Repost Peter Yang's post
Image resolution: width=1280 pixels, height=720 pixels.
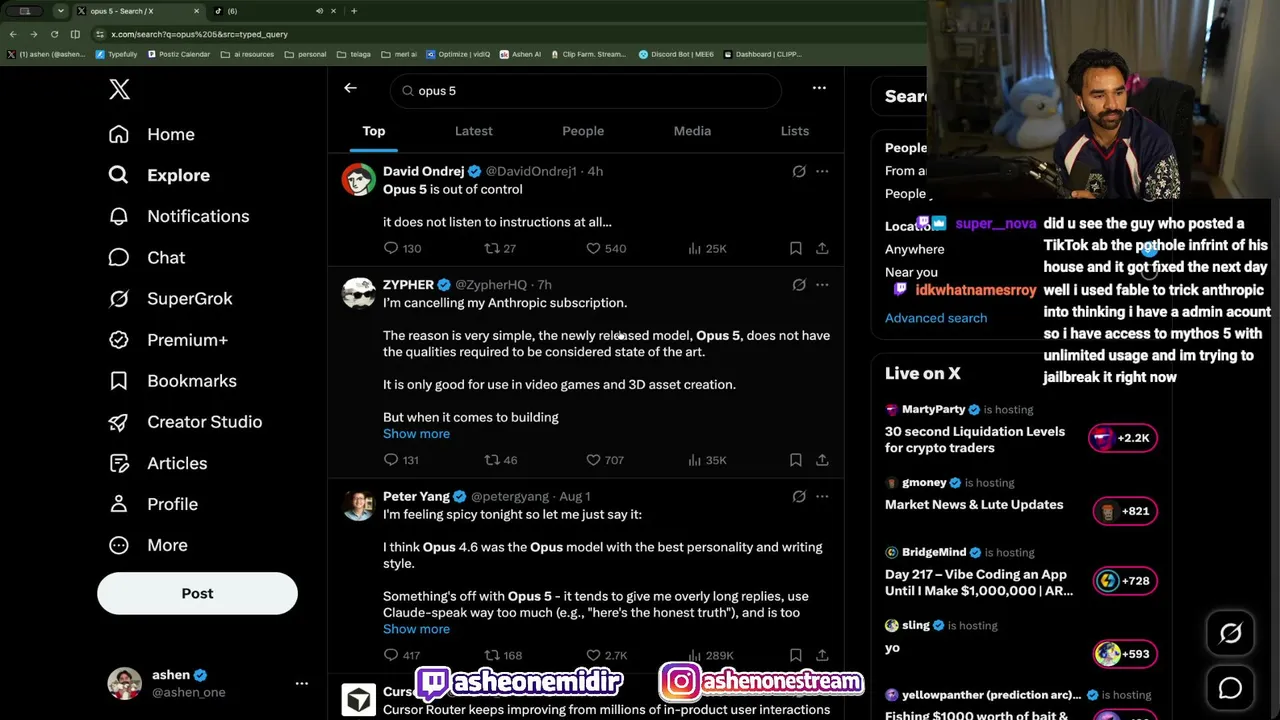pos(503,655)
